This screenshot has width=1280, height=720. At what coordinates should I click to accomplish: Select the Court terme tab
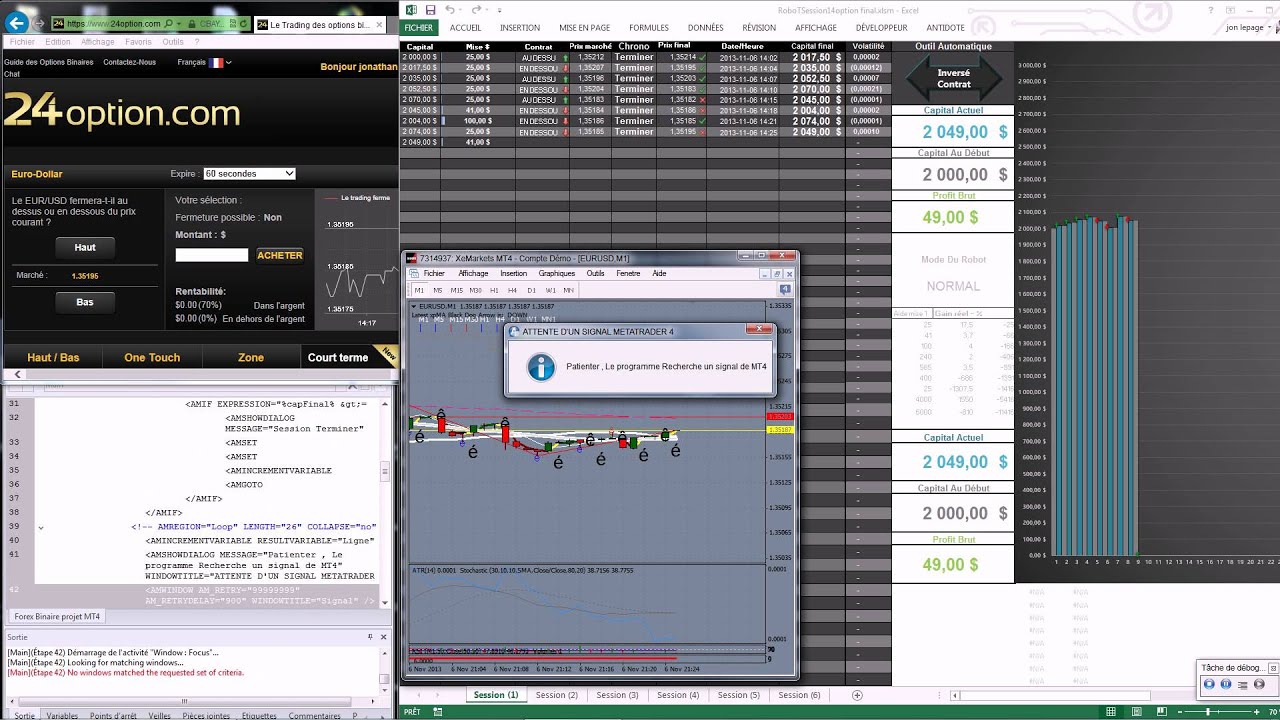[338, 357]
